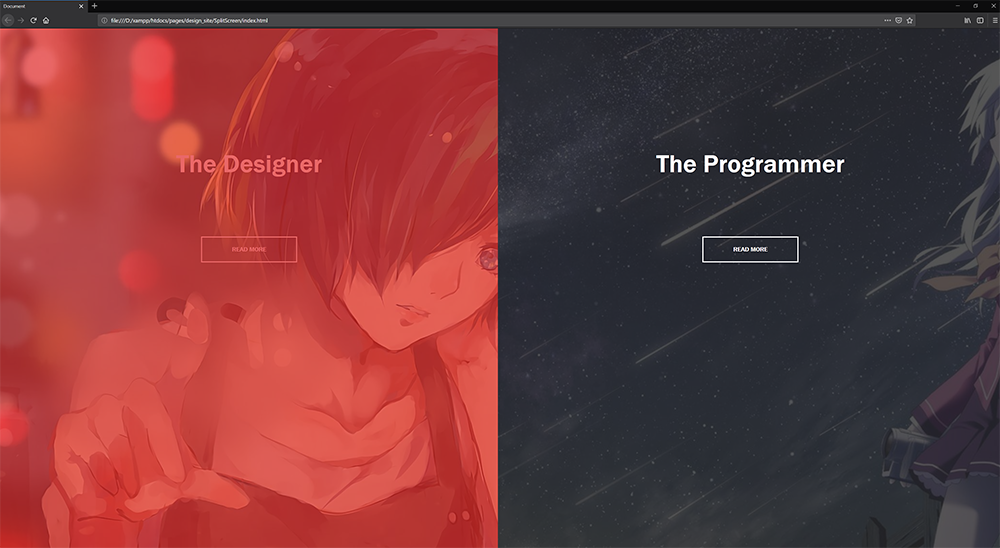The image size is (1000, 548).
Task: Open the browser home page
Action: coord(46,20)
